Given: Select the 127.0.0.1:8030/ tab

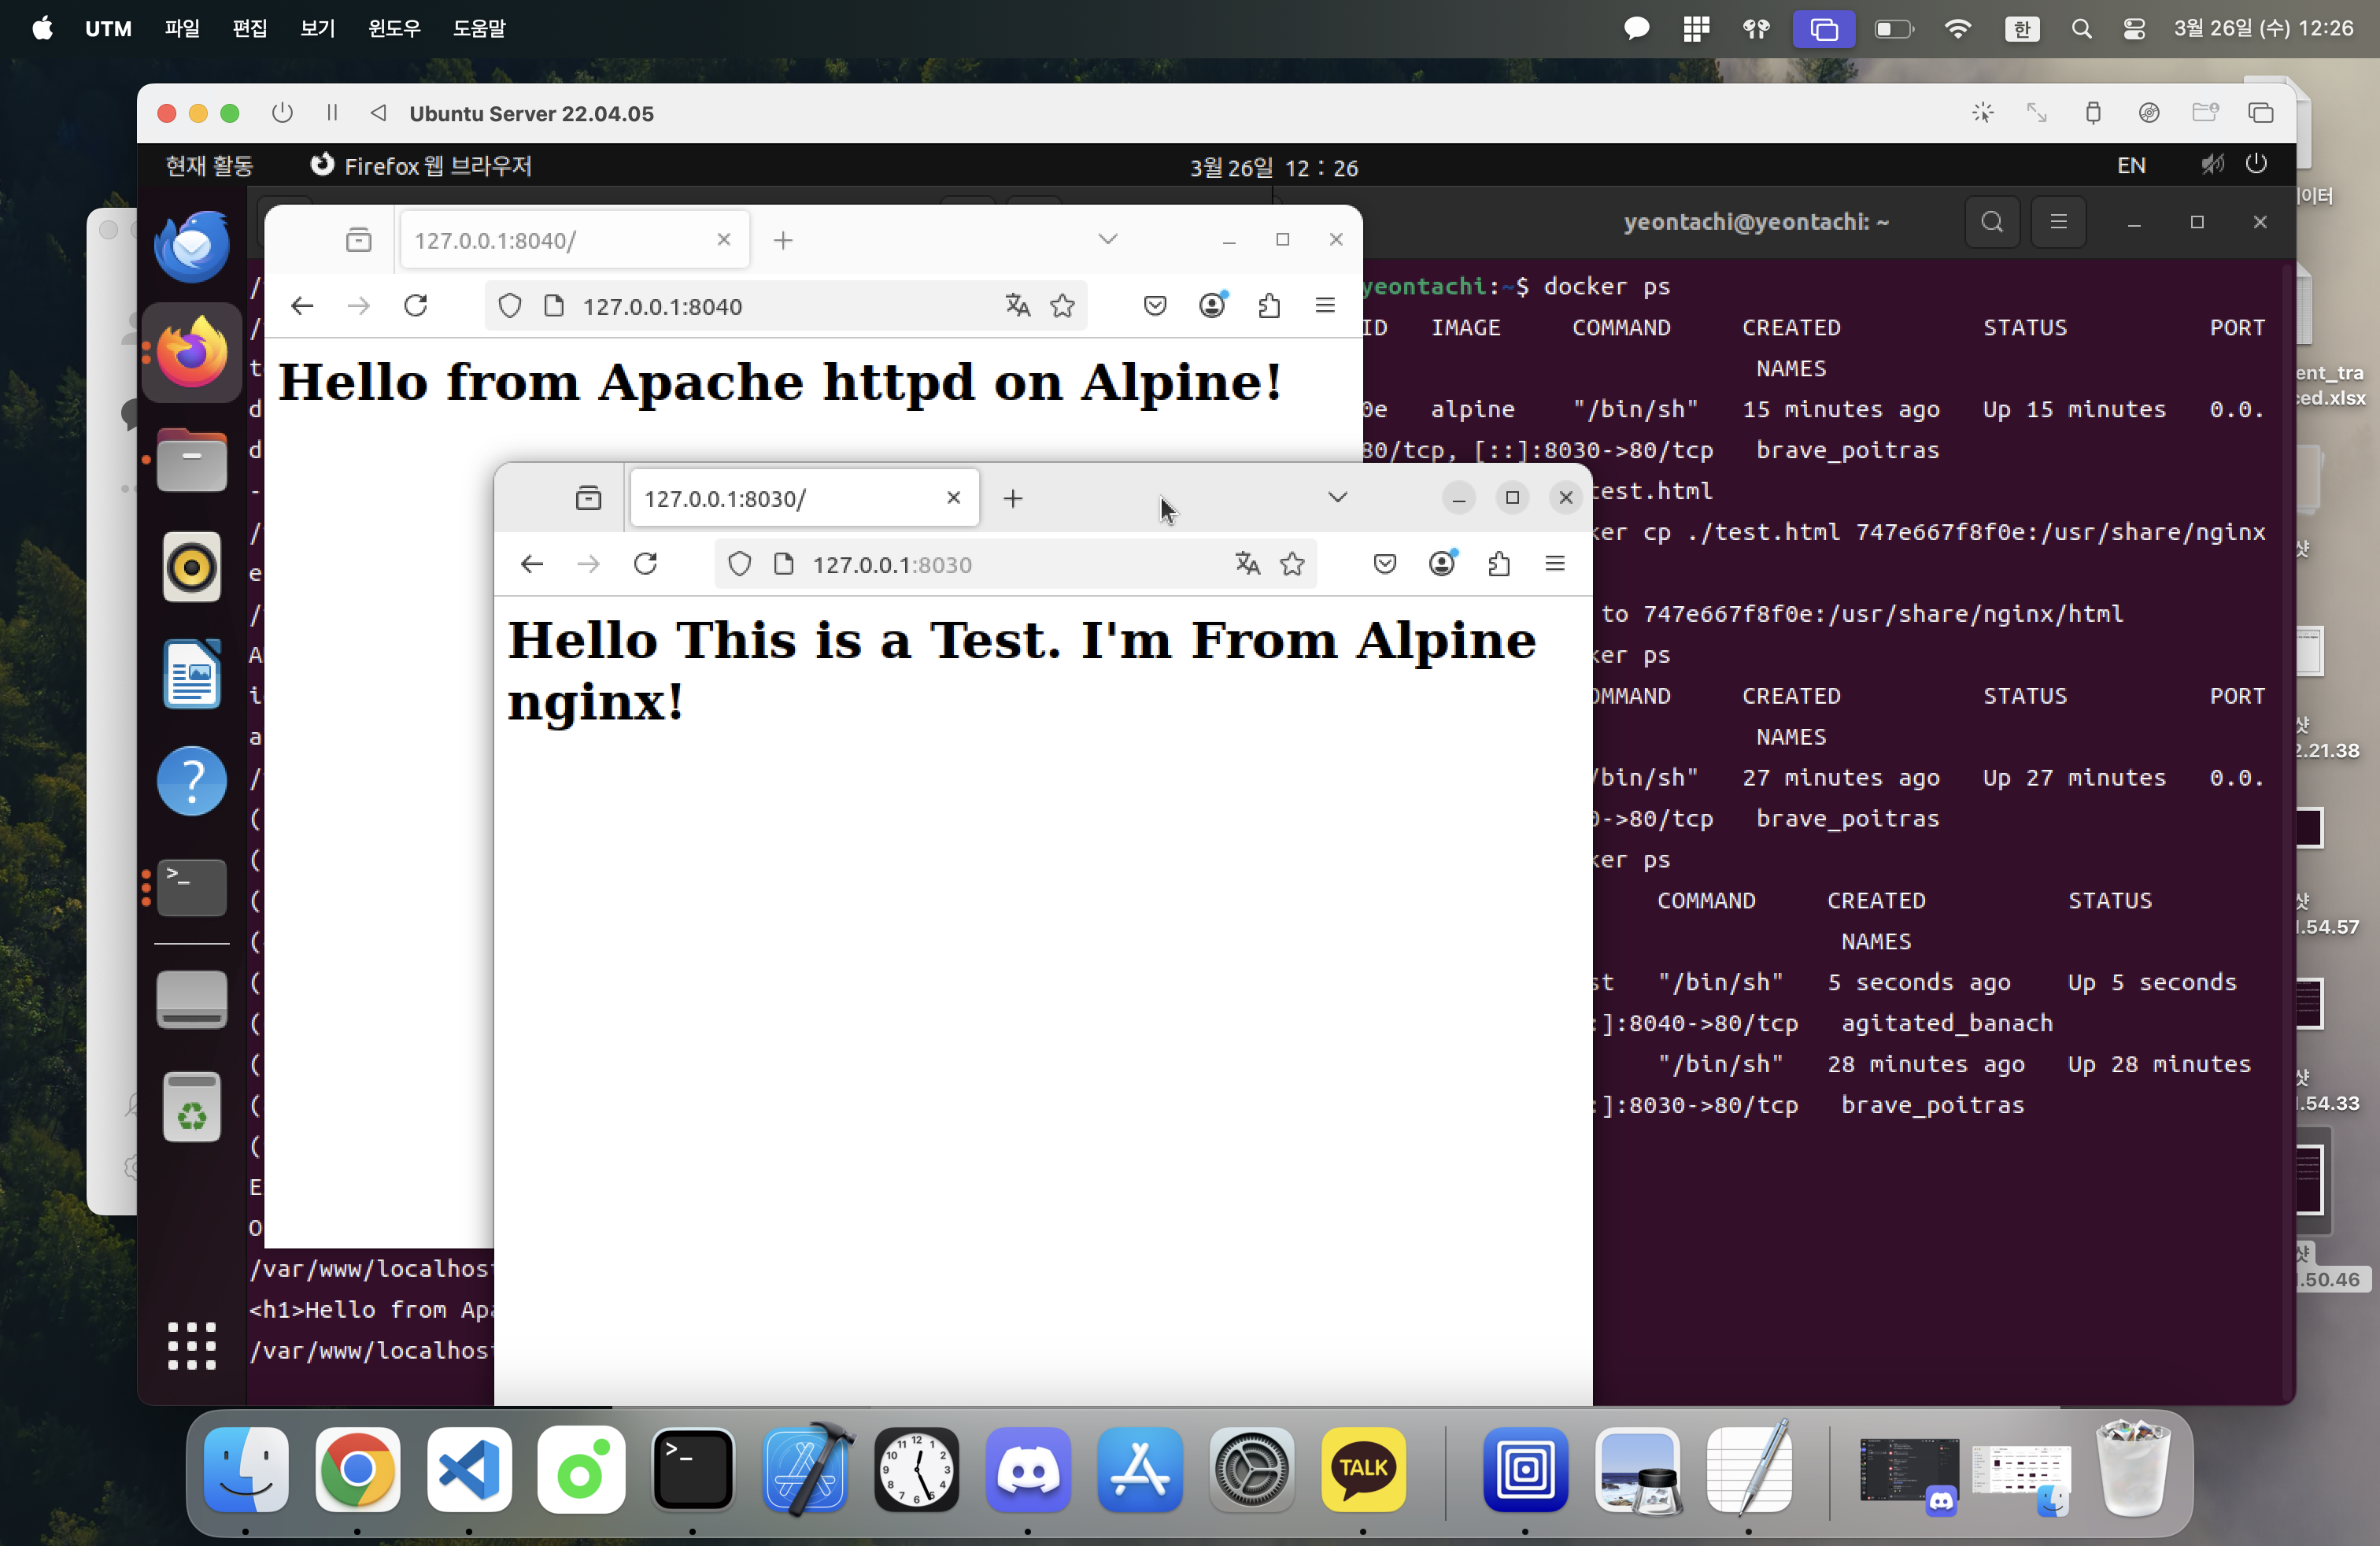Looking at the screenshot, I should point(804,498).
